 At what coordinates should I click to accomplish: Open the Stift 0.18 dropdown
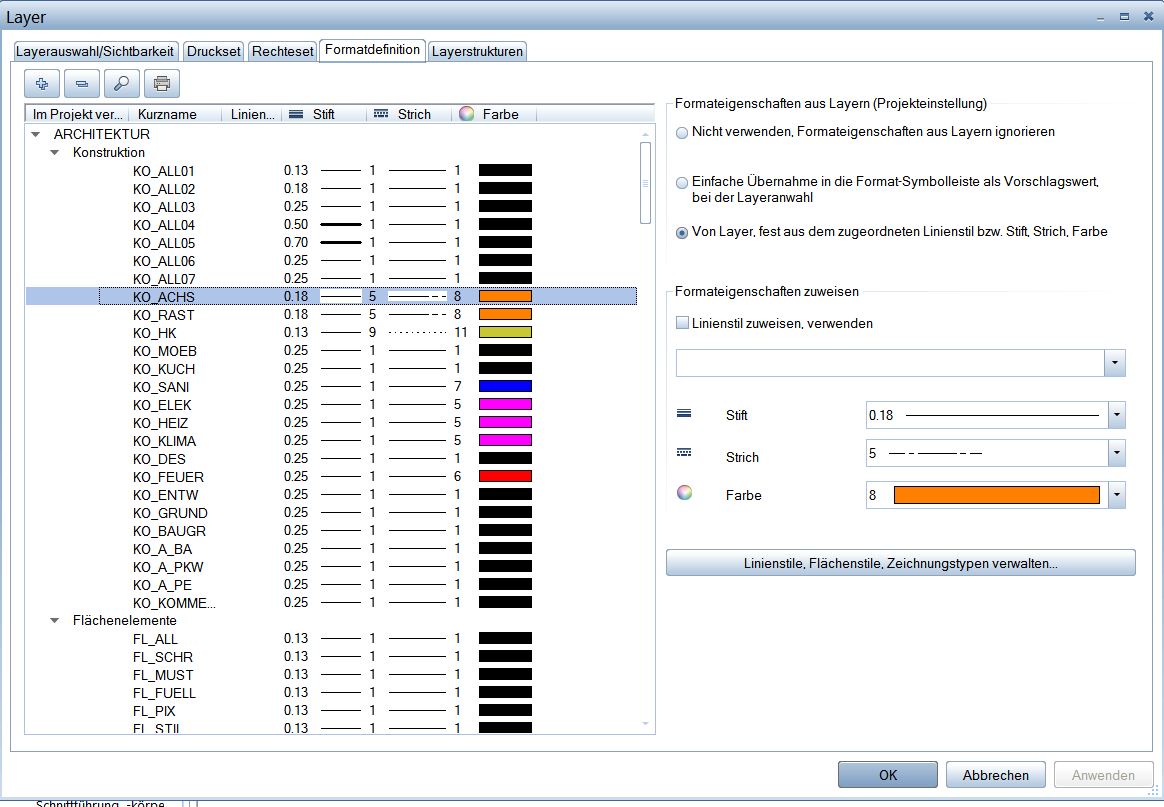point(1116,414)
